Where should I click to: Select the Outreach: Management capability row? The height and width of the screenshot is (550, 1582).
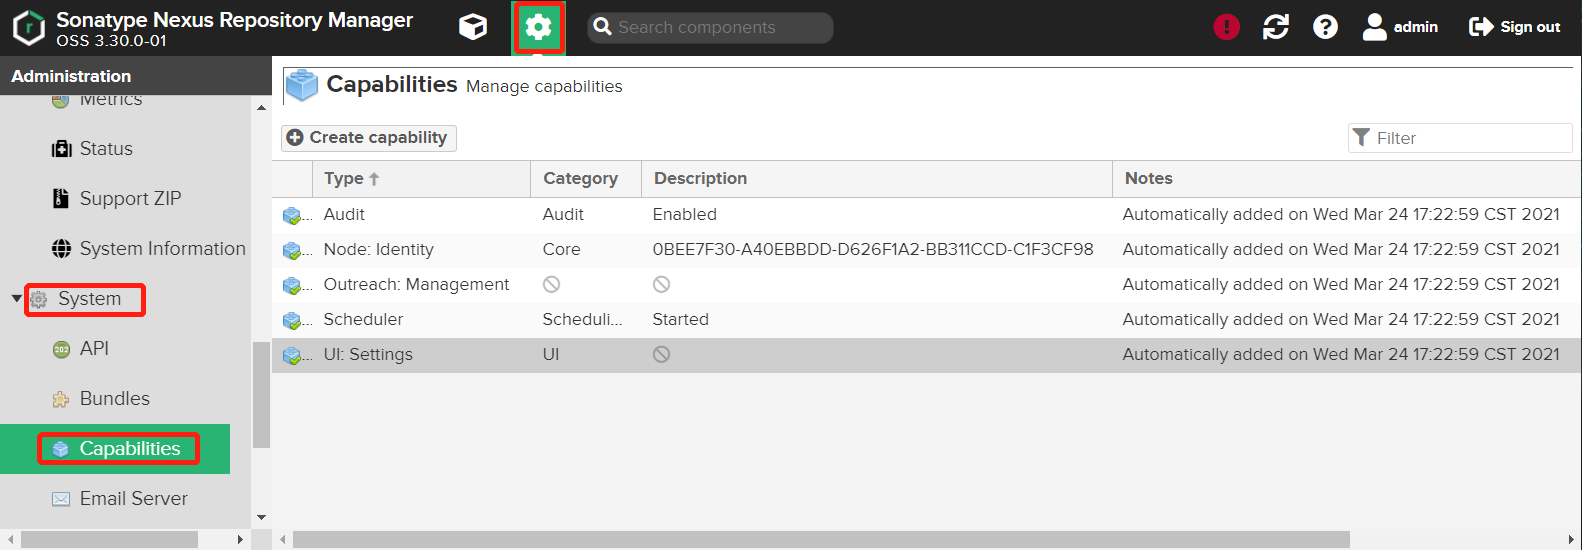(416, 285)
